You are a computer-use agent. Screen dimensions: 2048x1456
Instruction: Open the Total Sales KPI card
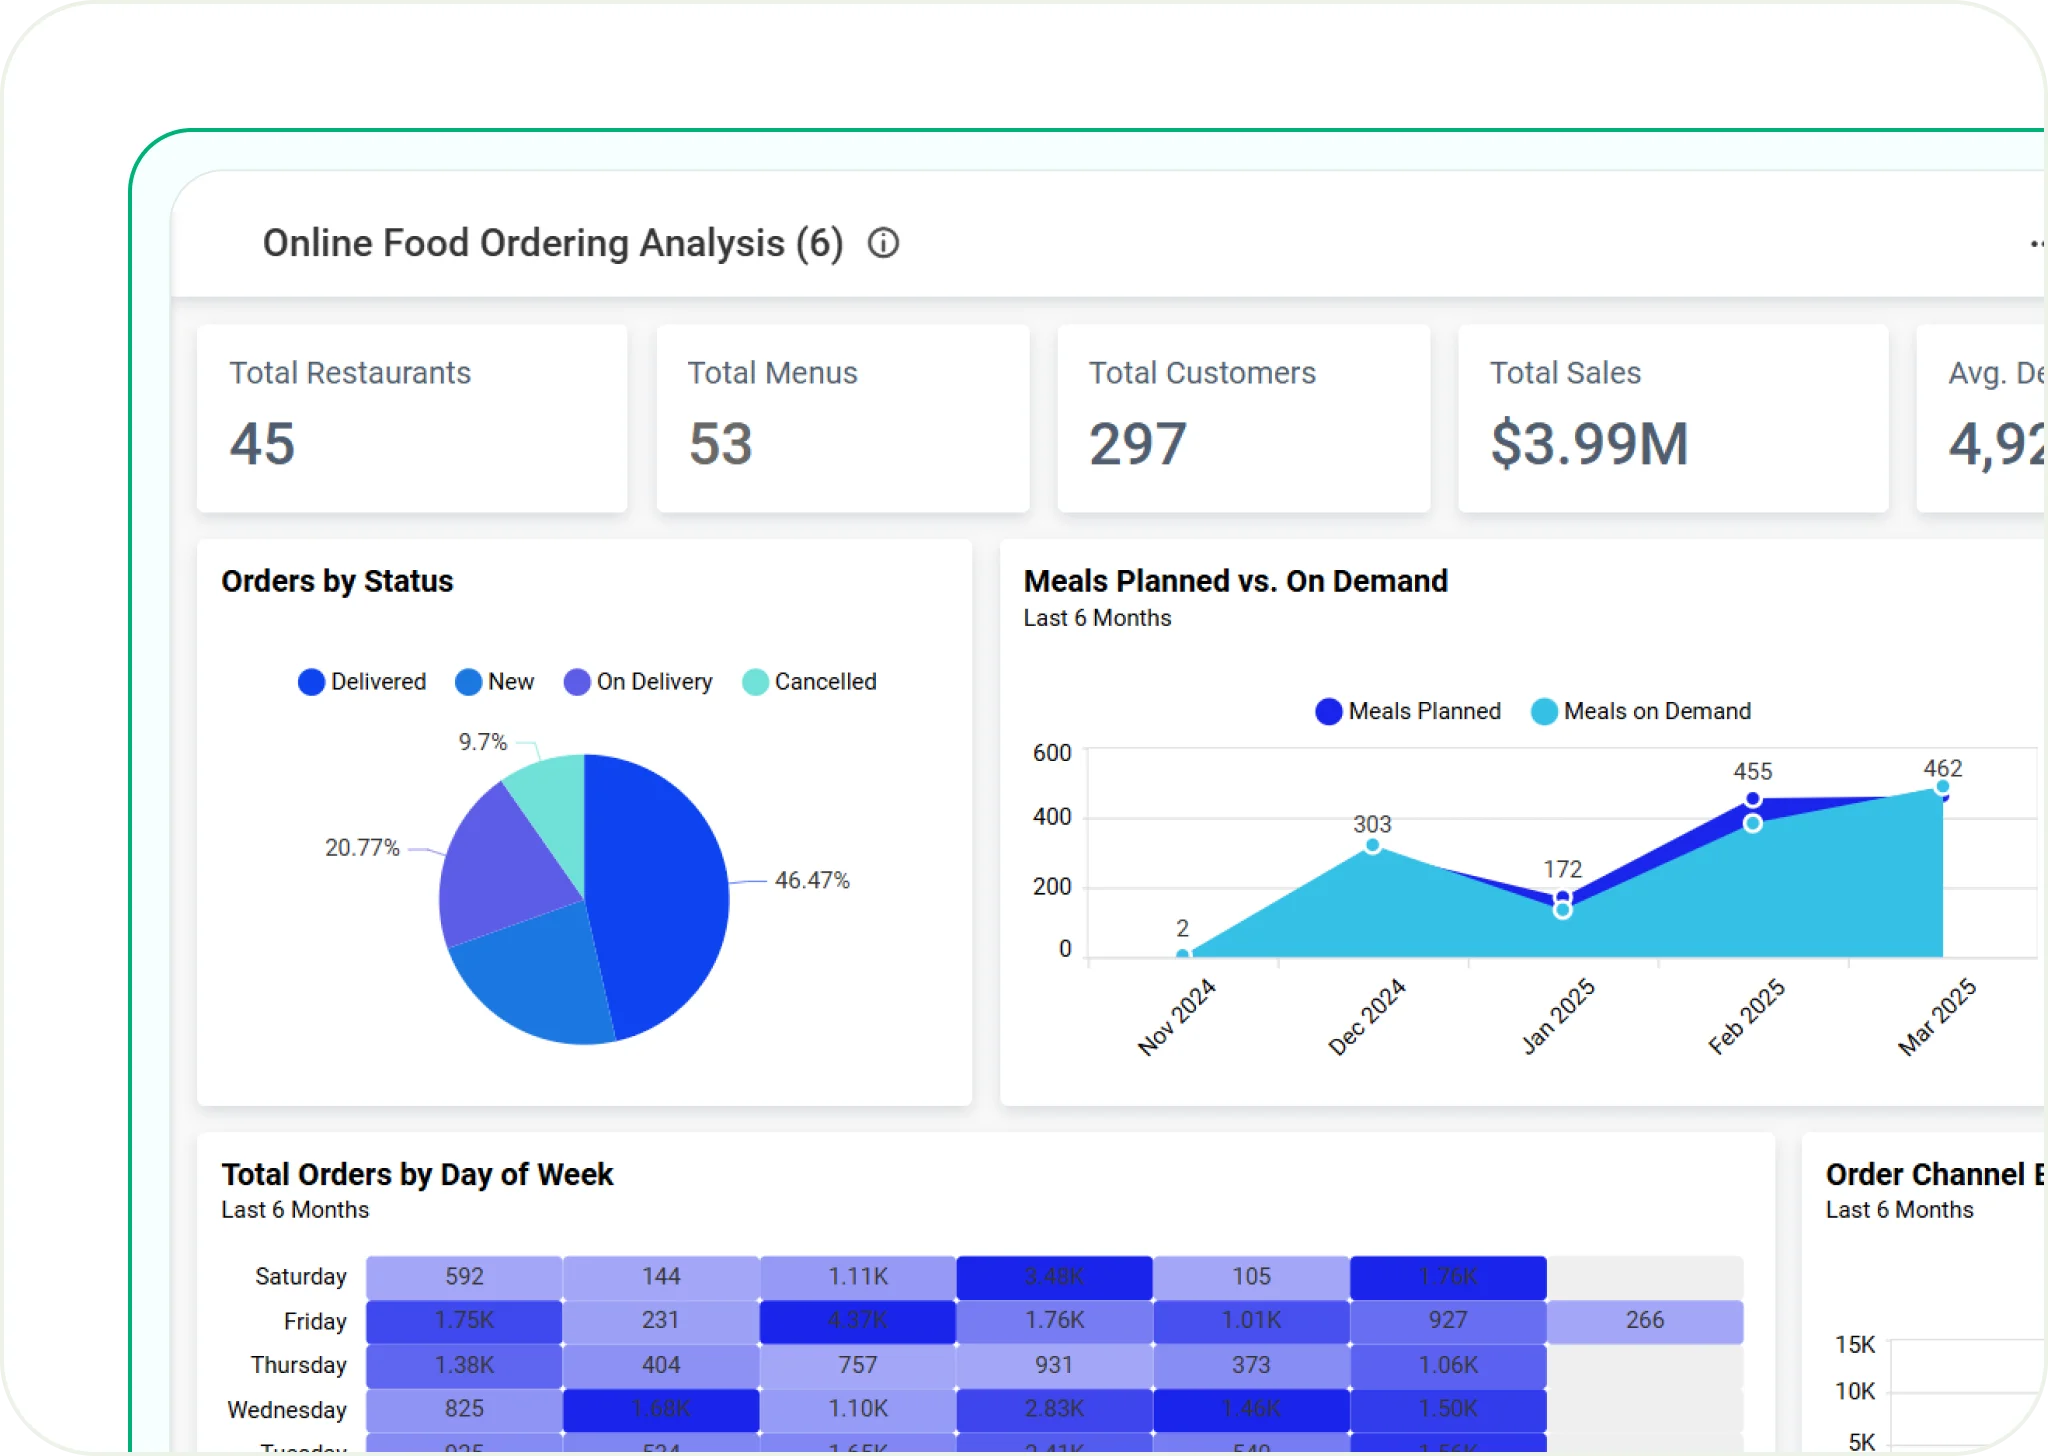click(x=1673, y=420)
